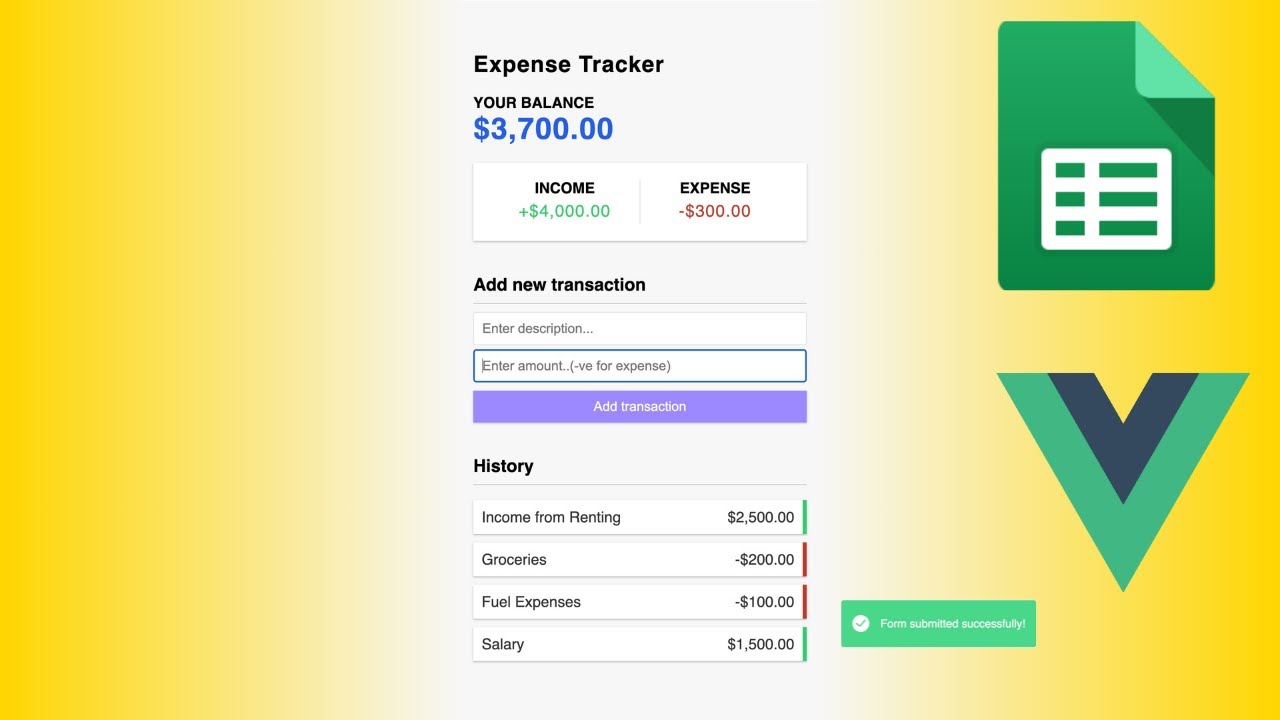The height and width of the screenshot is (720, 1280).
Task: Select the Fuel Expenses history entry
Action: click(x=640, y=602)
